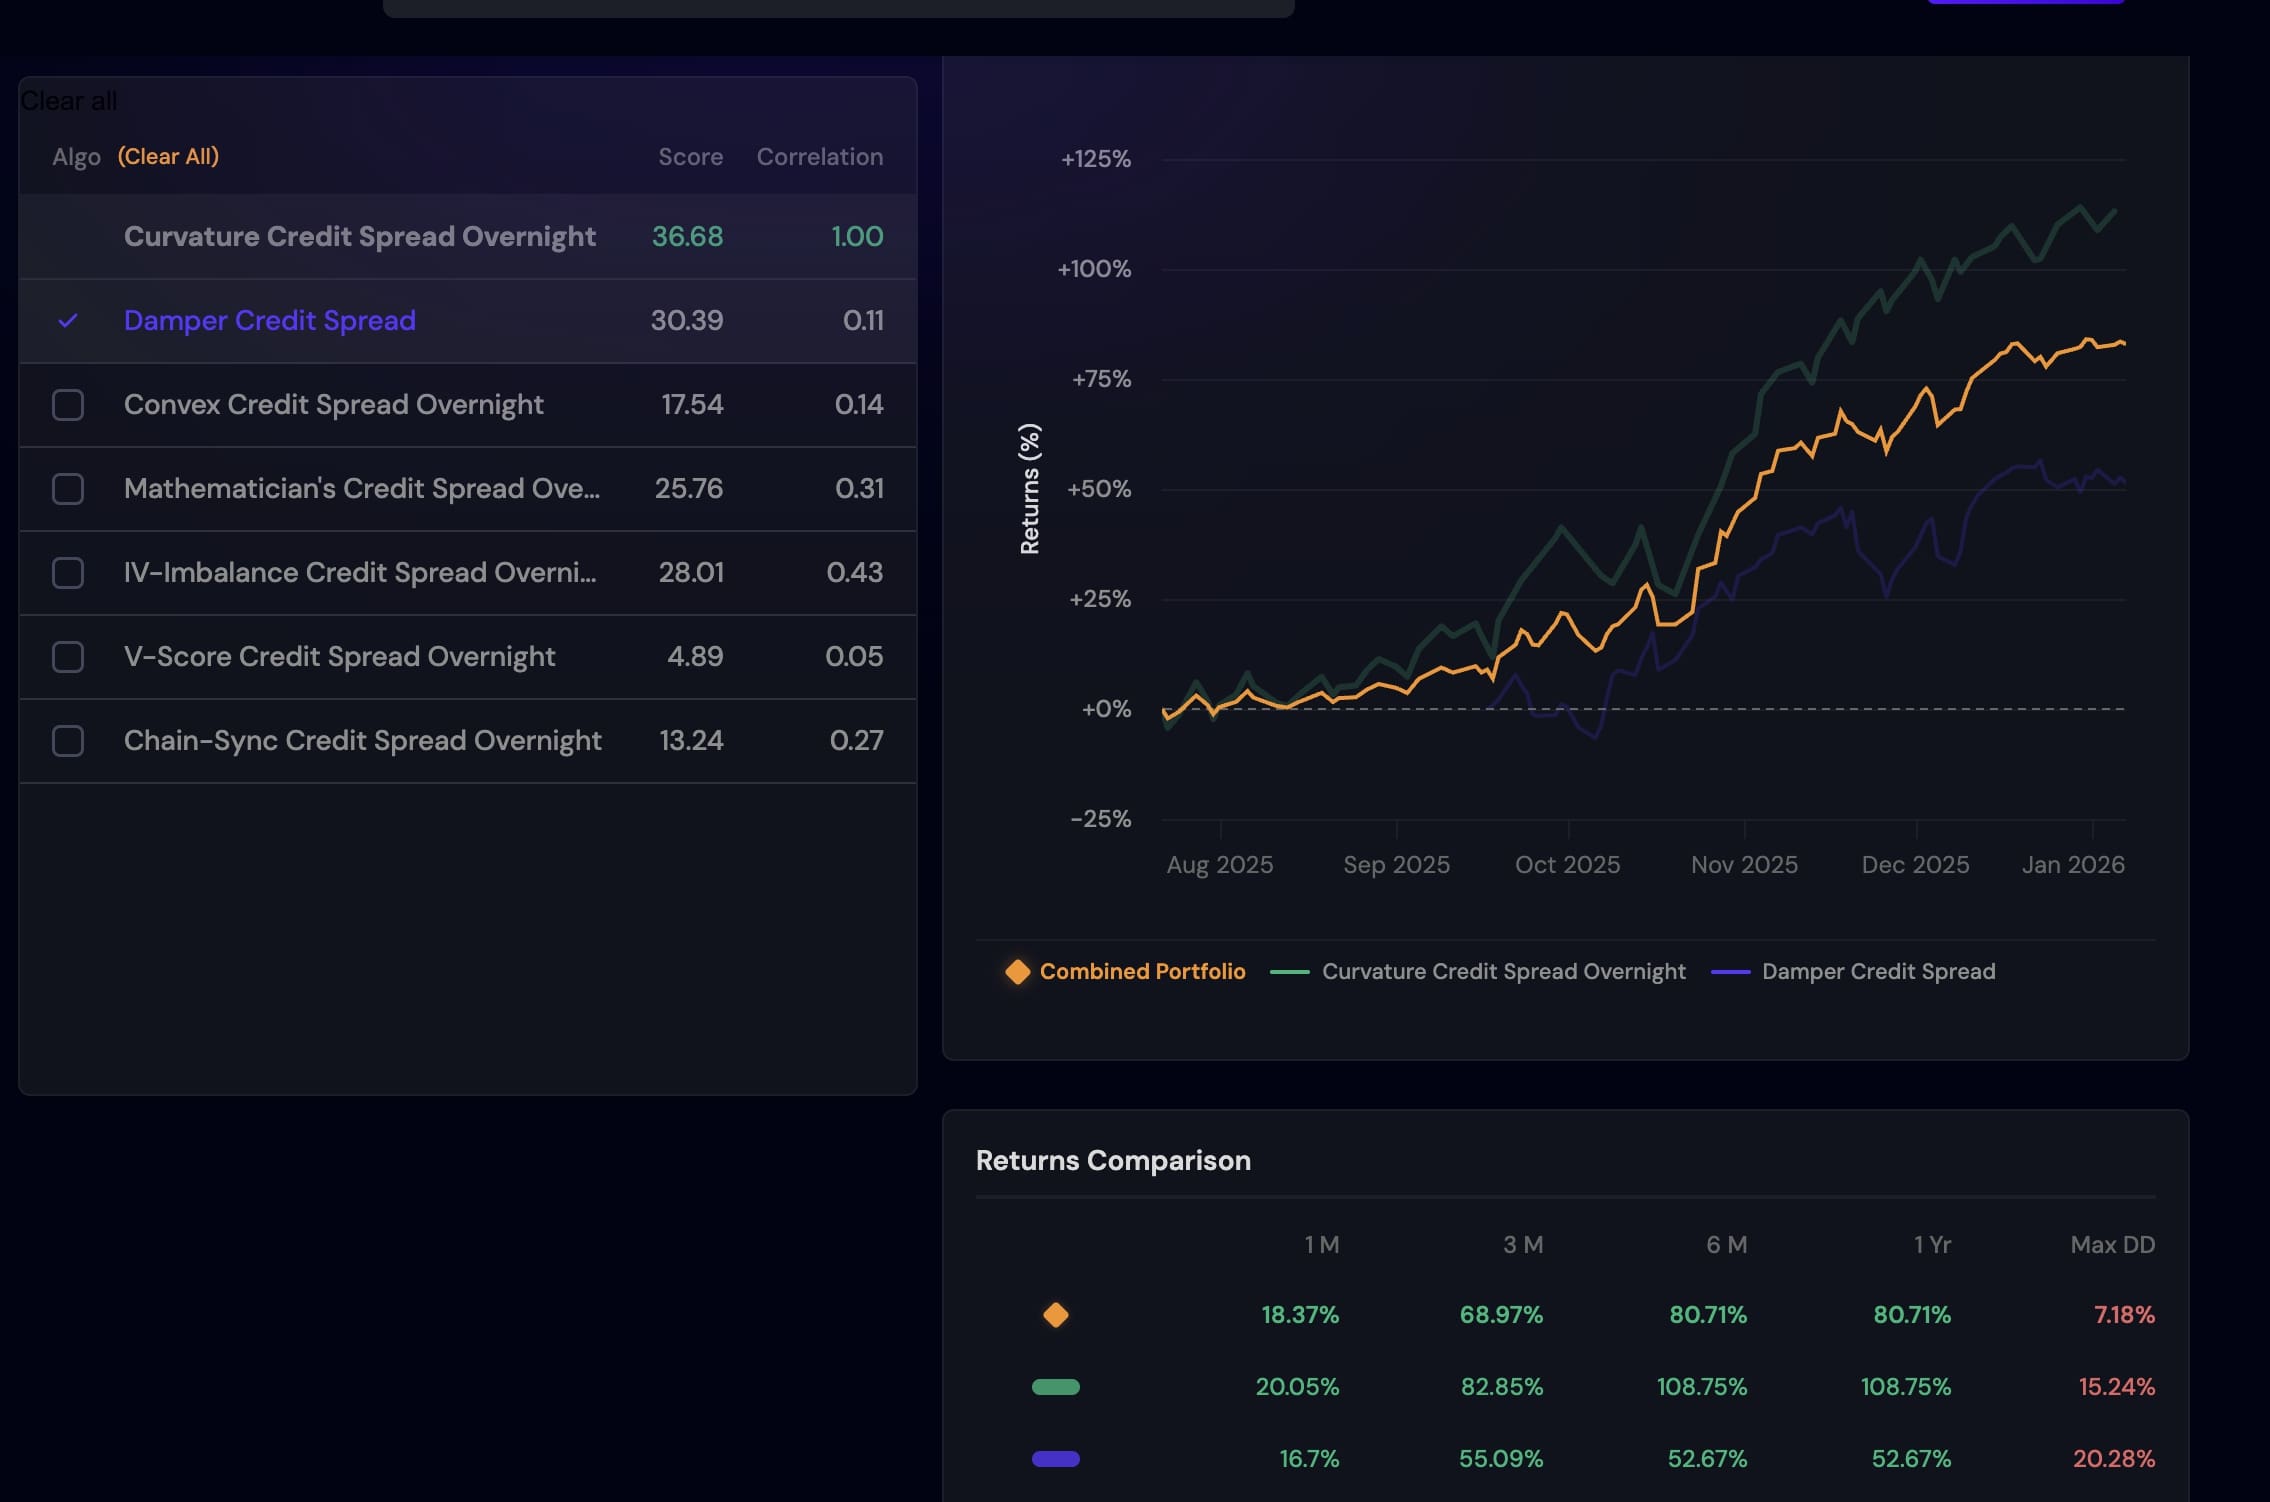Click the purple pill in Returns Comparison
The width and height of the screenshot is (2270, 1502).
click(x=1055, y=1459)
